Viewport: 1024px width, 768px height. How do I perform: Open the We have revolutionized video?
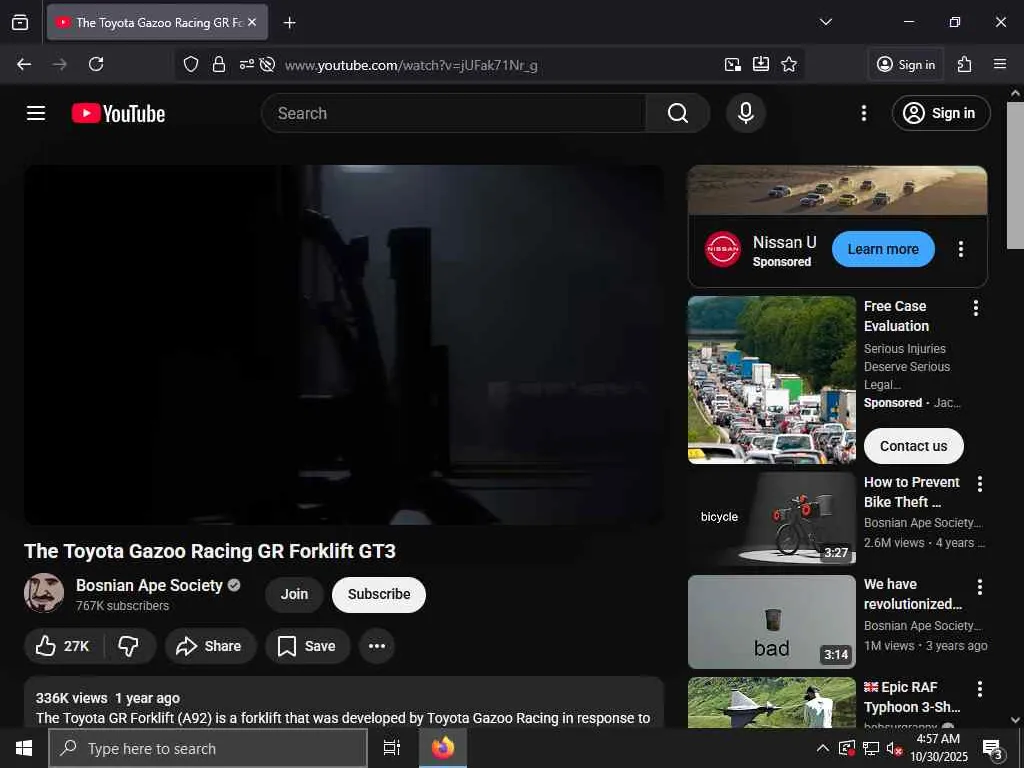coord(912,594)
